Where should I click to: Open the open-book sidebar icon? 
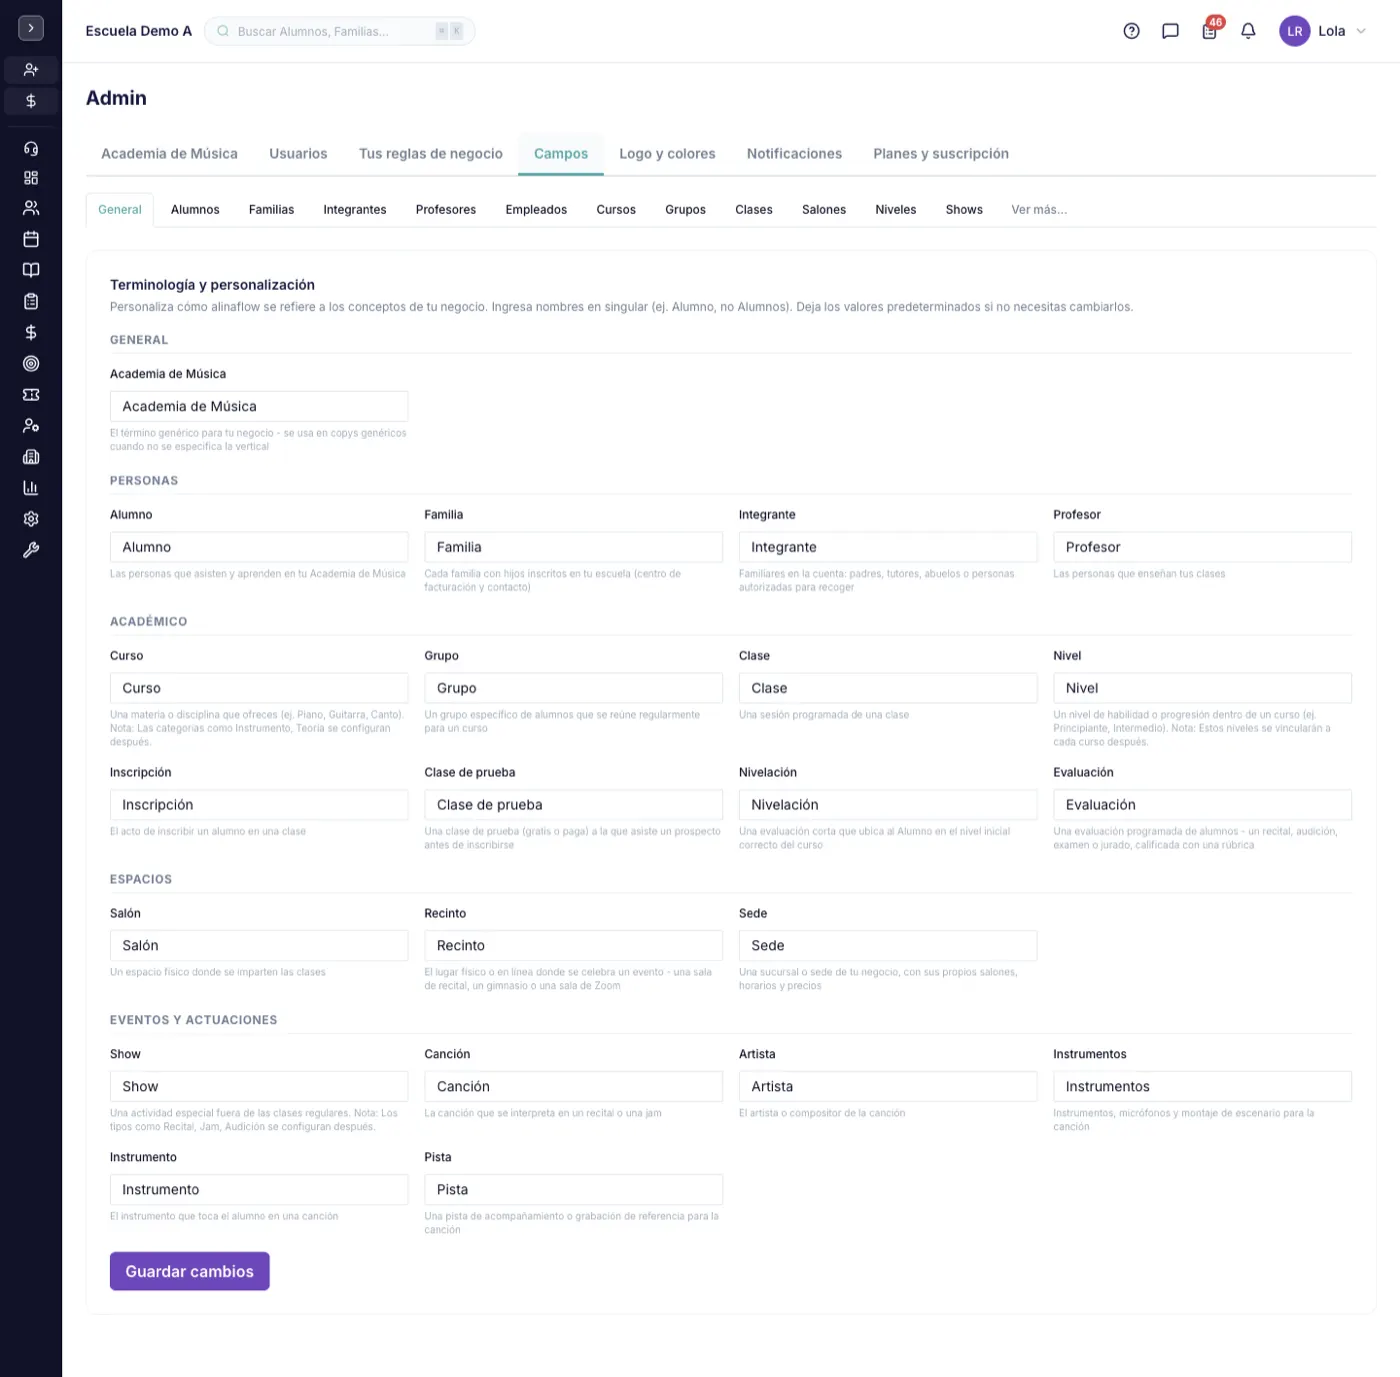pyautogui.click(x=31, y=270)
